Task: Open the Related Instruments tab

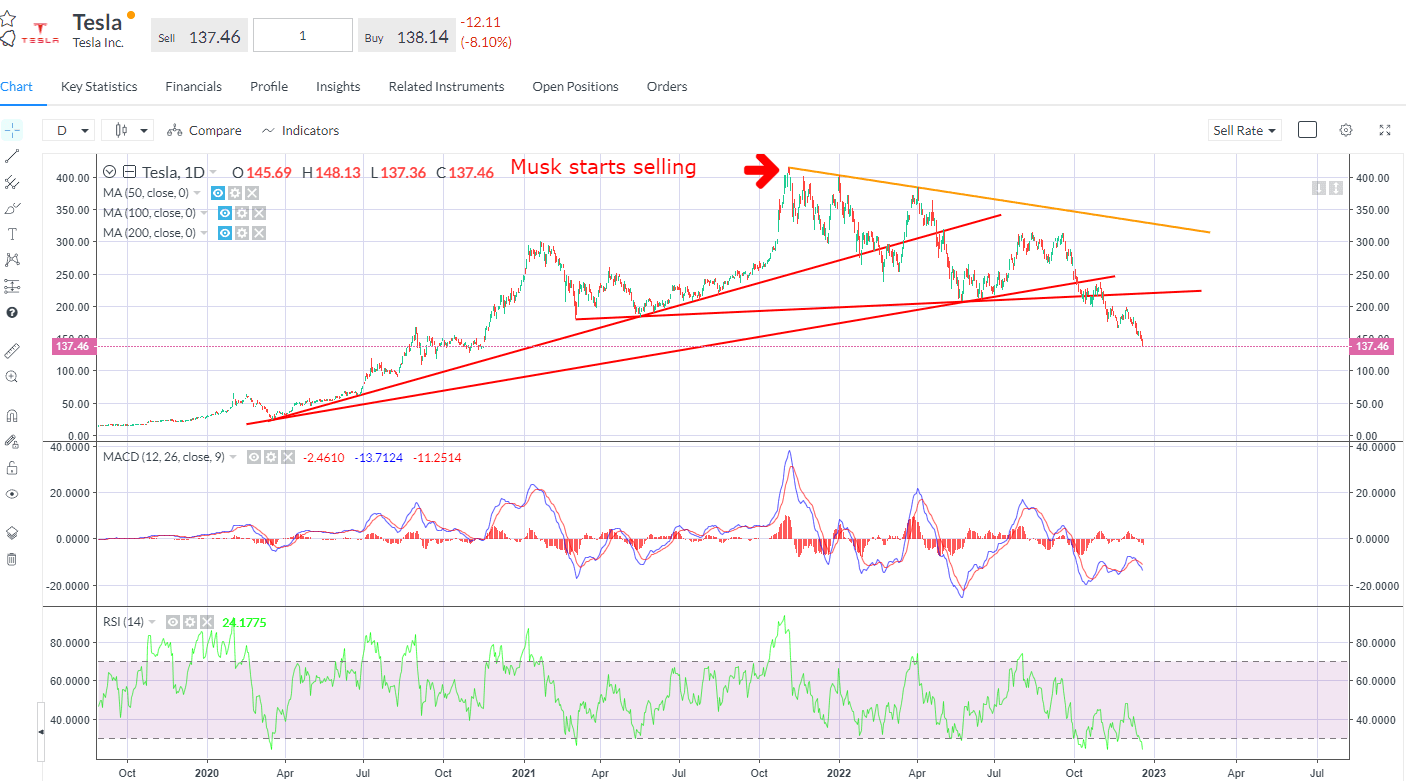Action: pyautogui.click(x=447, y=87)
